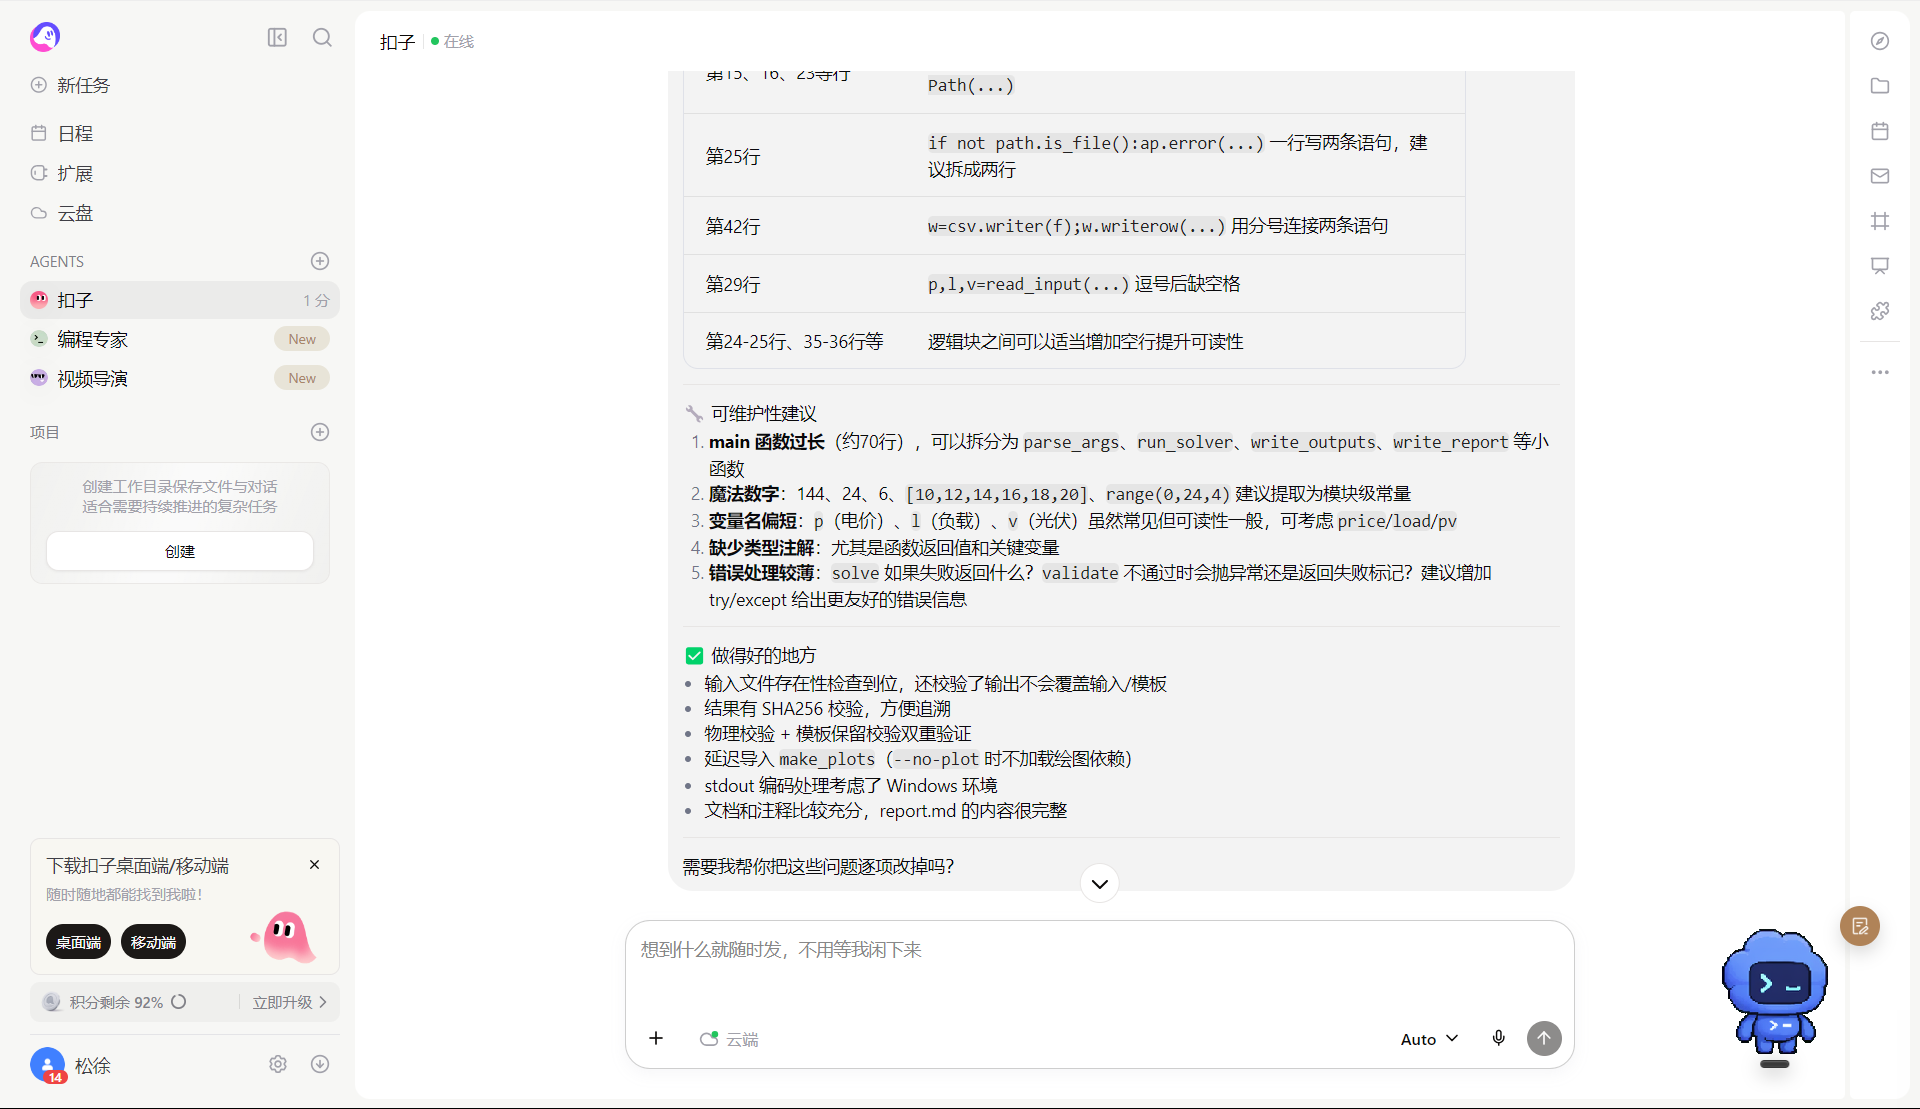Viewport: 1920px width, 1109px height.
Task: Open the folder icon in right rail
Action: 1880,86
